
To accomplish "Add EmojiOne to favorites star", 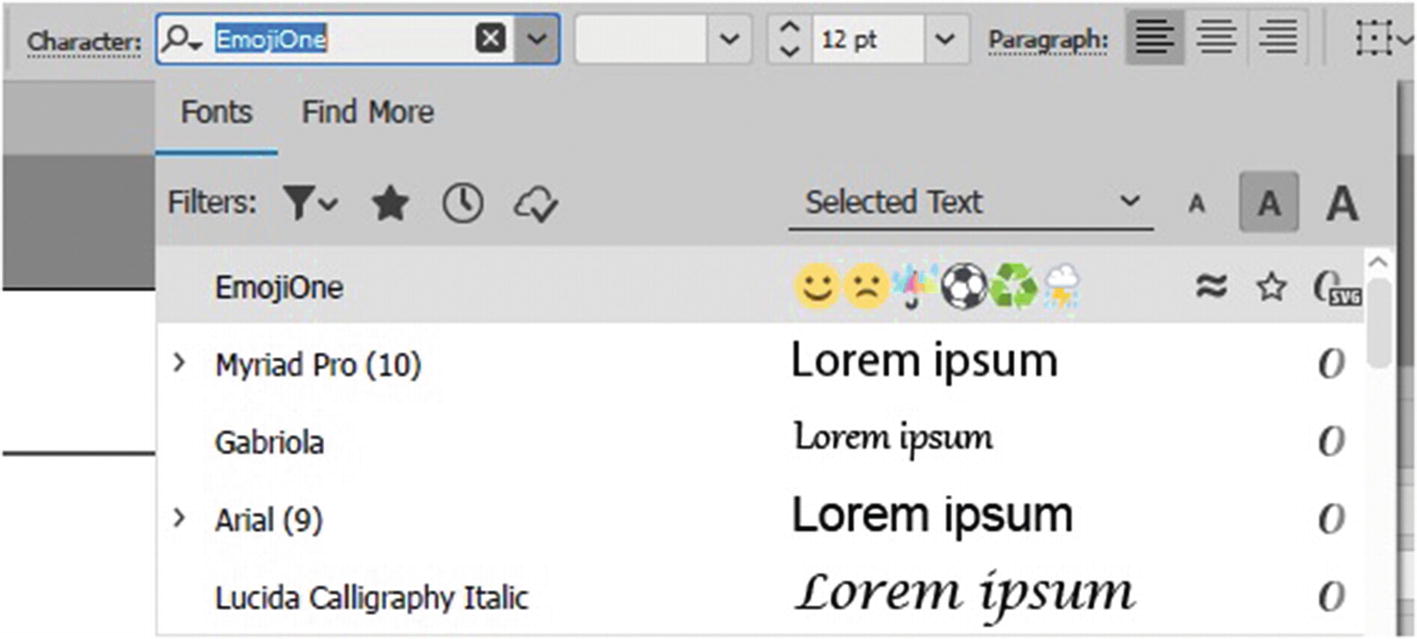I will point(1270,288).
